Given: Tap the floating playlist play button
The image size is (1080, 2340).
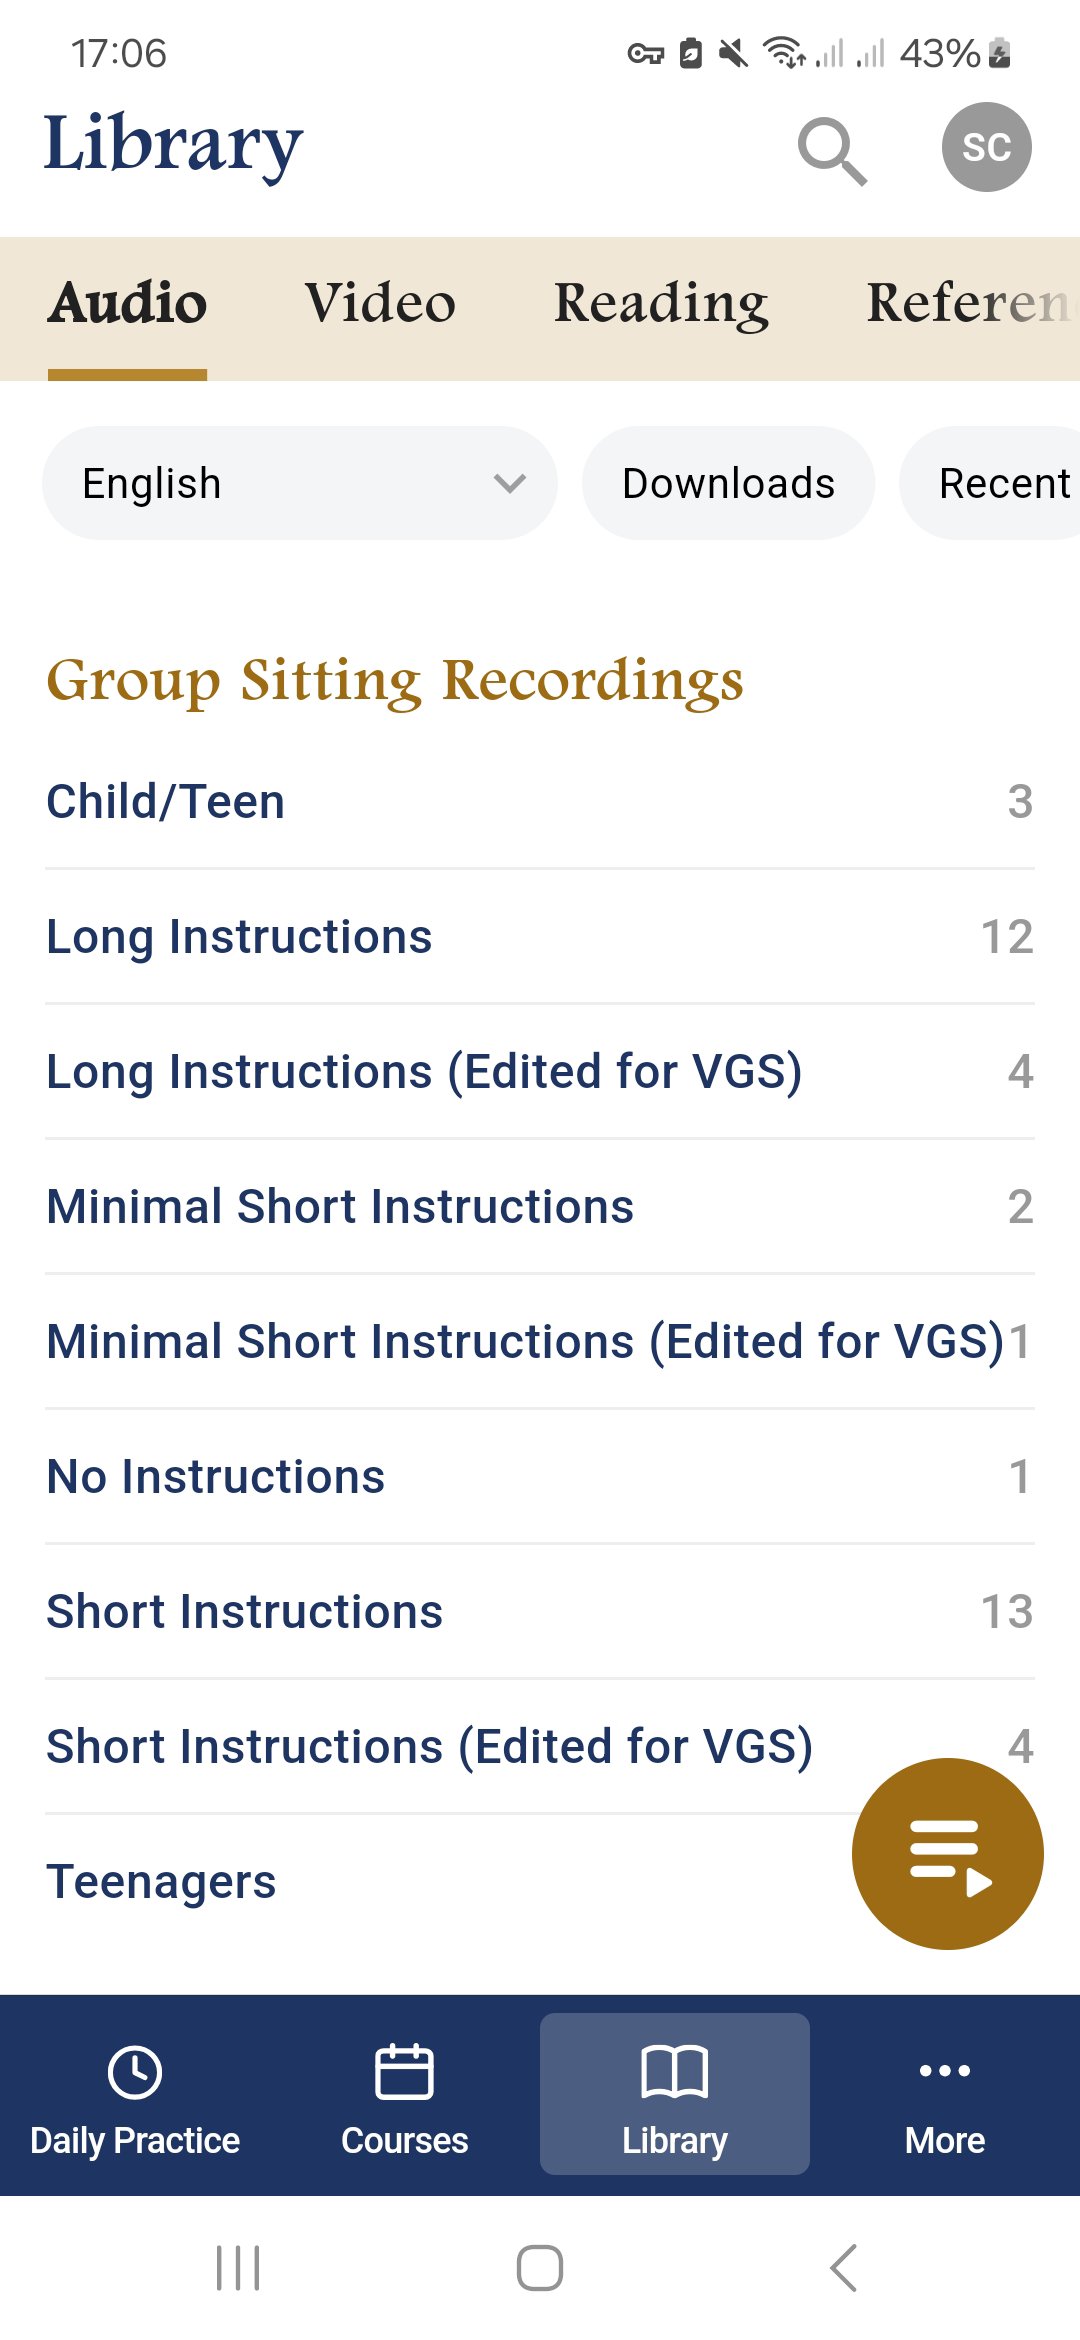Looking at the screenshot, I should coord(947,1853).
